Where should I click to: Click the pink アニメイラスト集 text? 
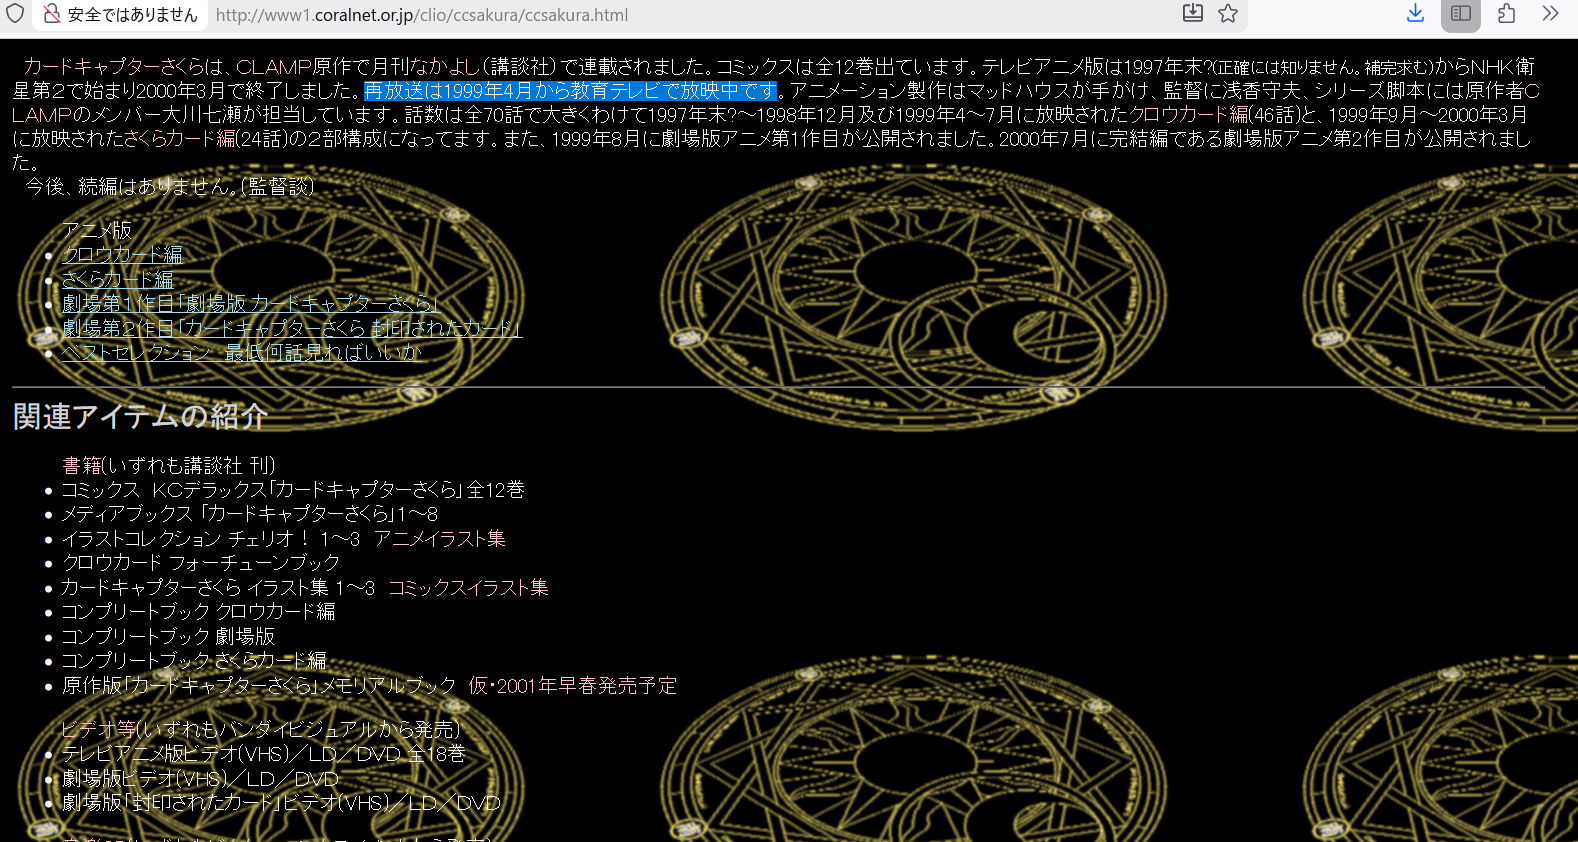pyautogui.click(x=439, y=539)
